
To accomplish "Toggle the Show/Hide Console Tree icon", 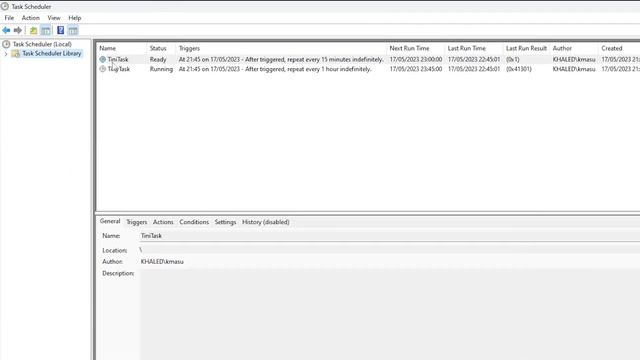I will [46, 31].
